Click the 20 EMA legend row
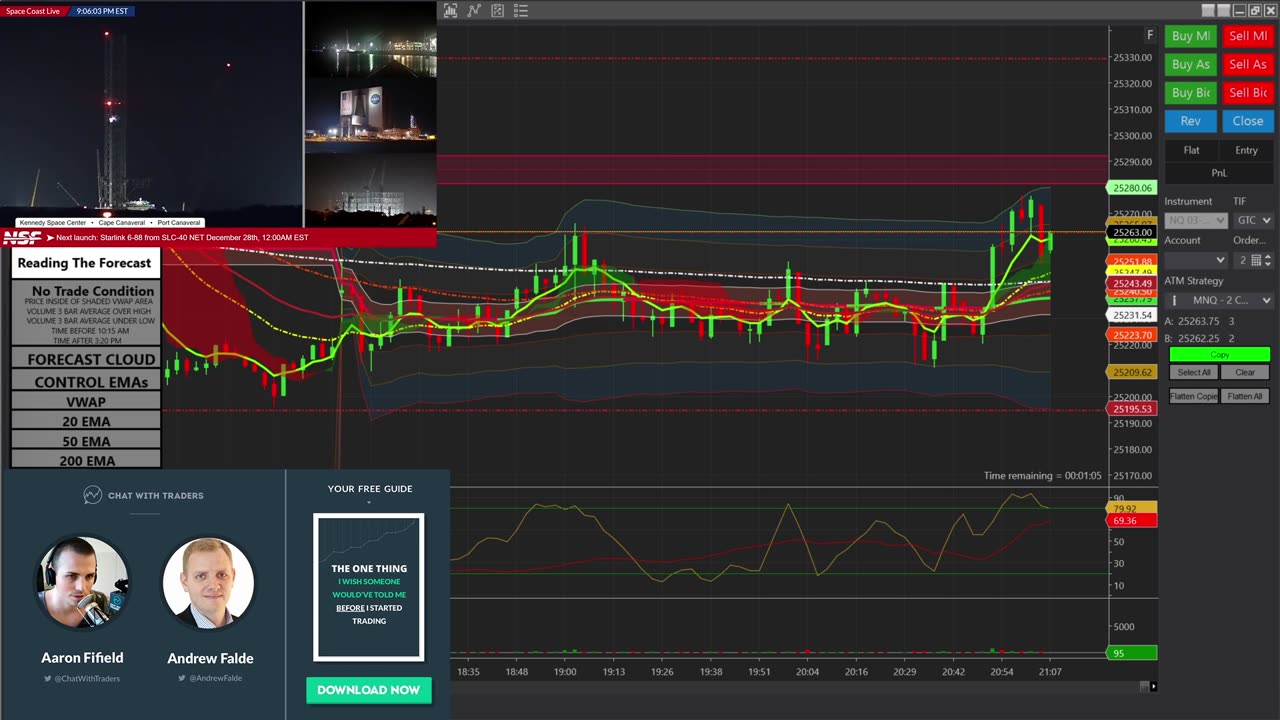 86,421
